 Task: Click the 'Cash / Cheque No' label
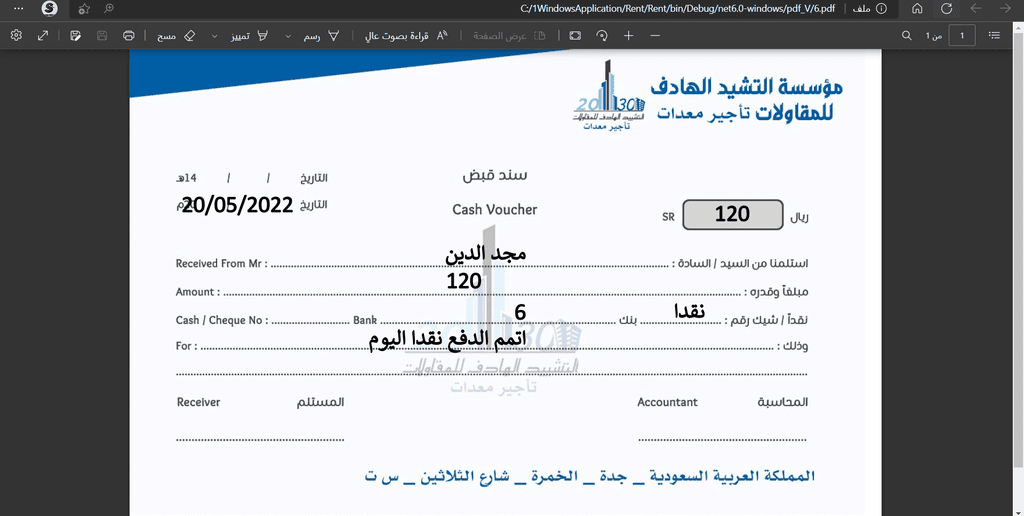click(x=221, y=320)
